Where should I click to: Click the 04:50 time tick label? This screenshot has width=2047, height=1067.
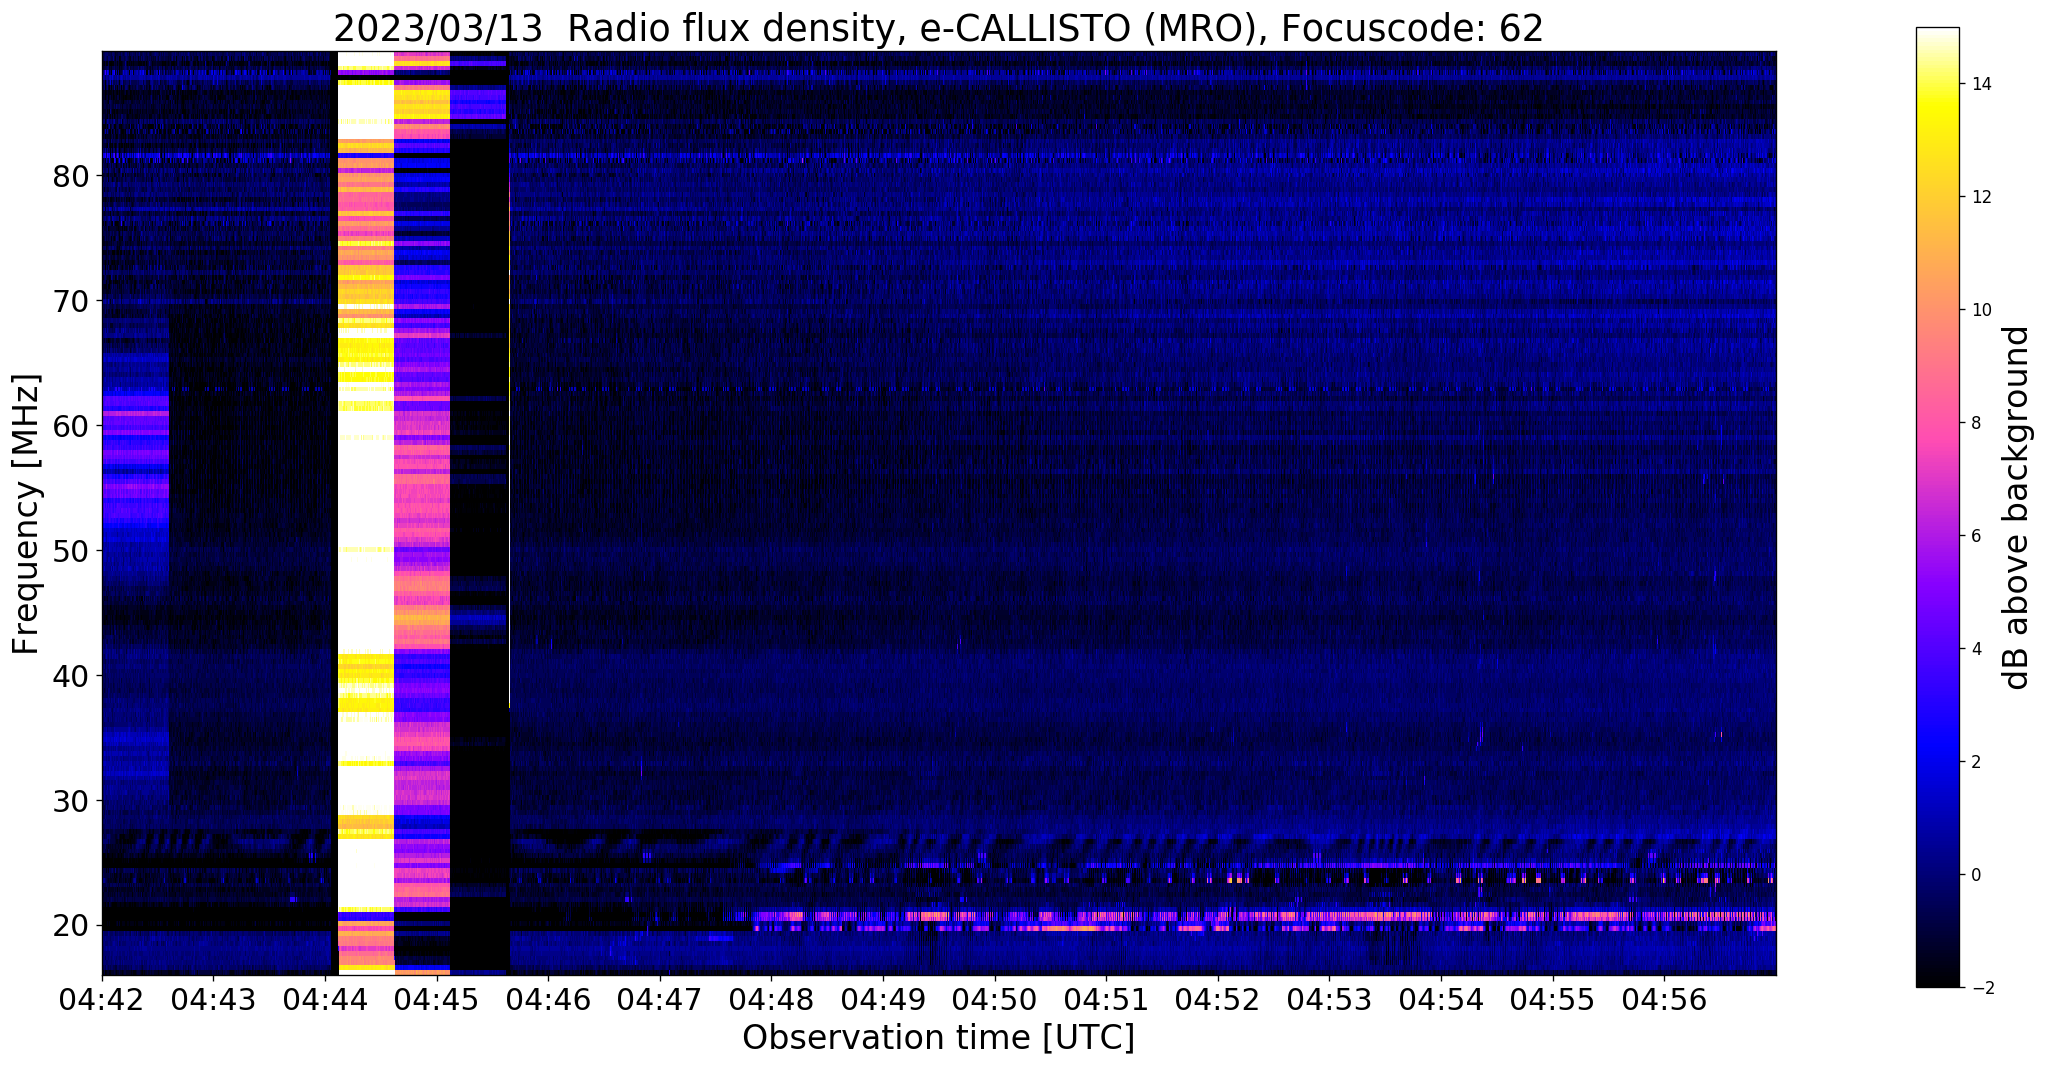pos(995,999)
